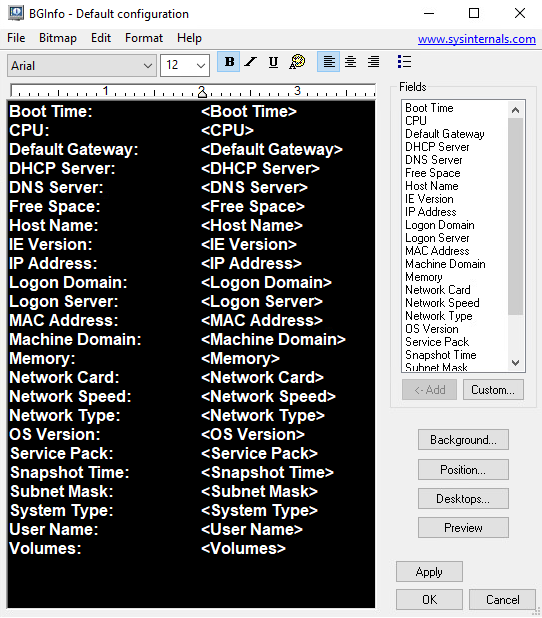This screenshot has height=618, width=542.
Task: Visit the www.sysinternals.com link
Action: coord(477,39)
